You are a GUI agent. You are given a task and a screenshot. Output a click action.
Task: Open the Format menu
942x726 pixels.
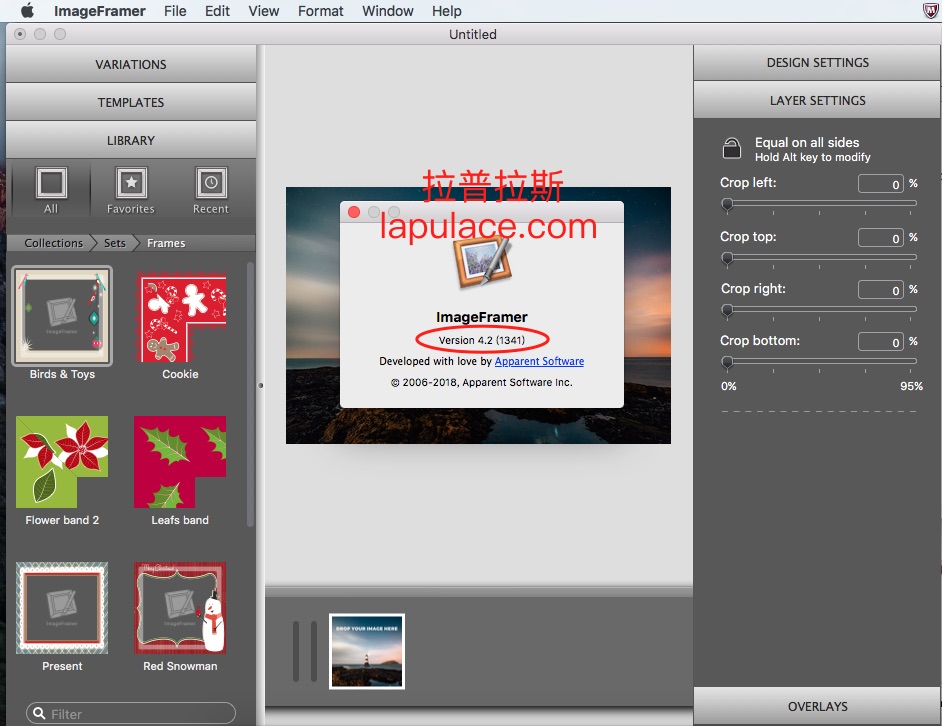click(x=320, y=11)
